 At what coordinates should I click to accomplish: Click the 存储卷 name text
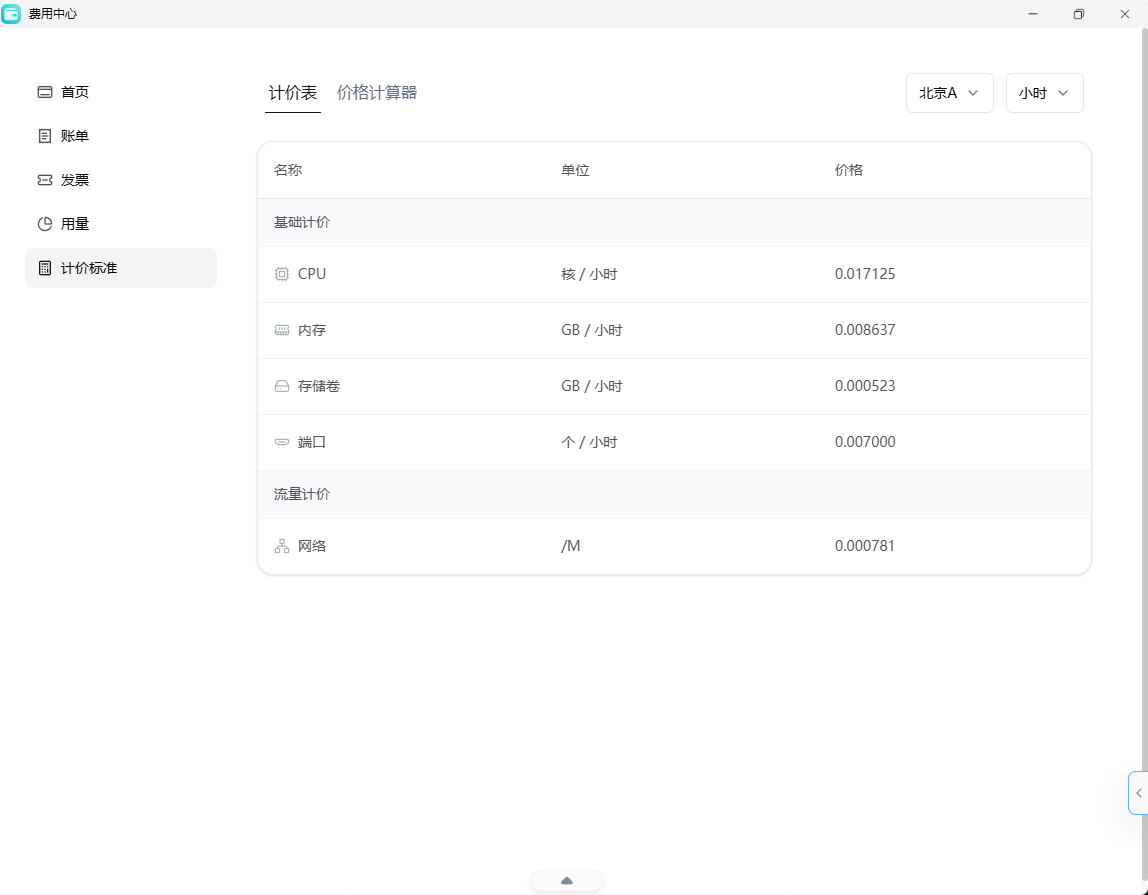coord(319,386)
